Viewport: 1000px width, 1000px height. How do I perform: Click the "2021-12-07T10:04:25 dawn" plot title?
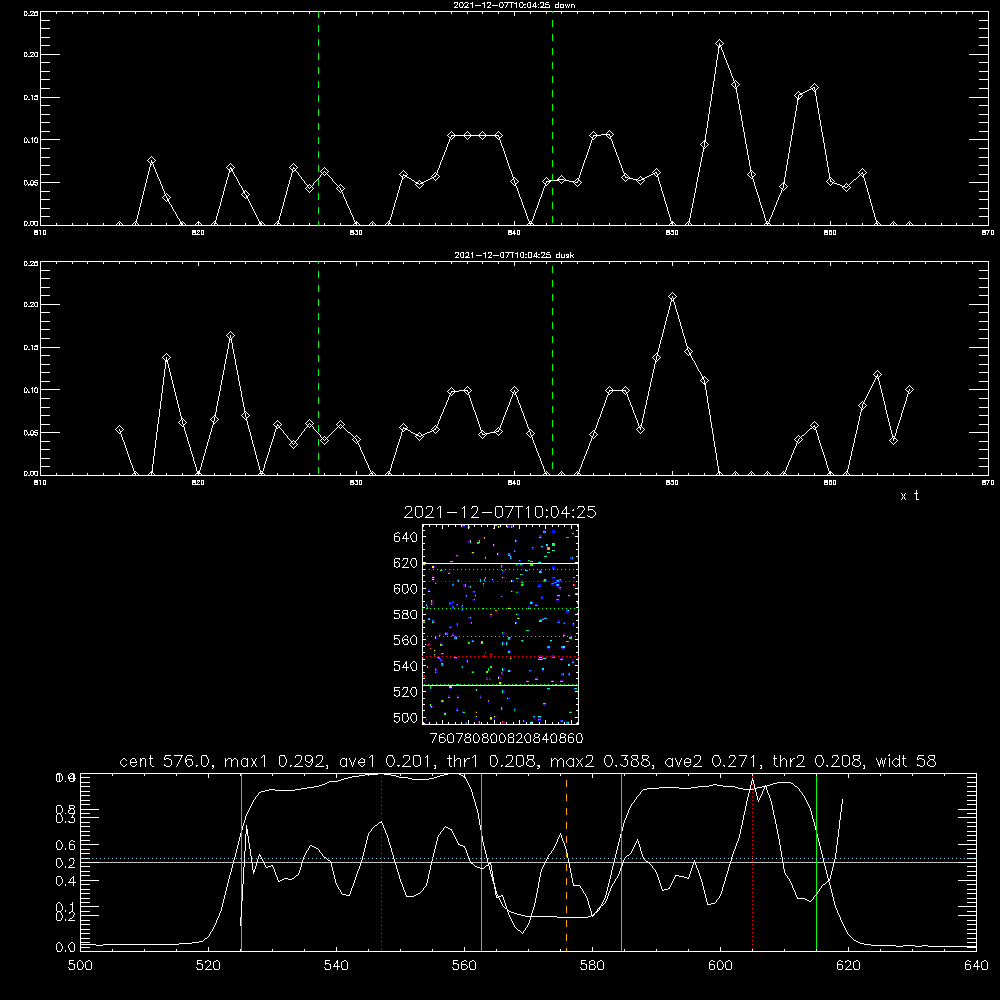514,5
